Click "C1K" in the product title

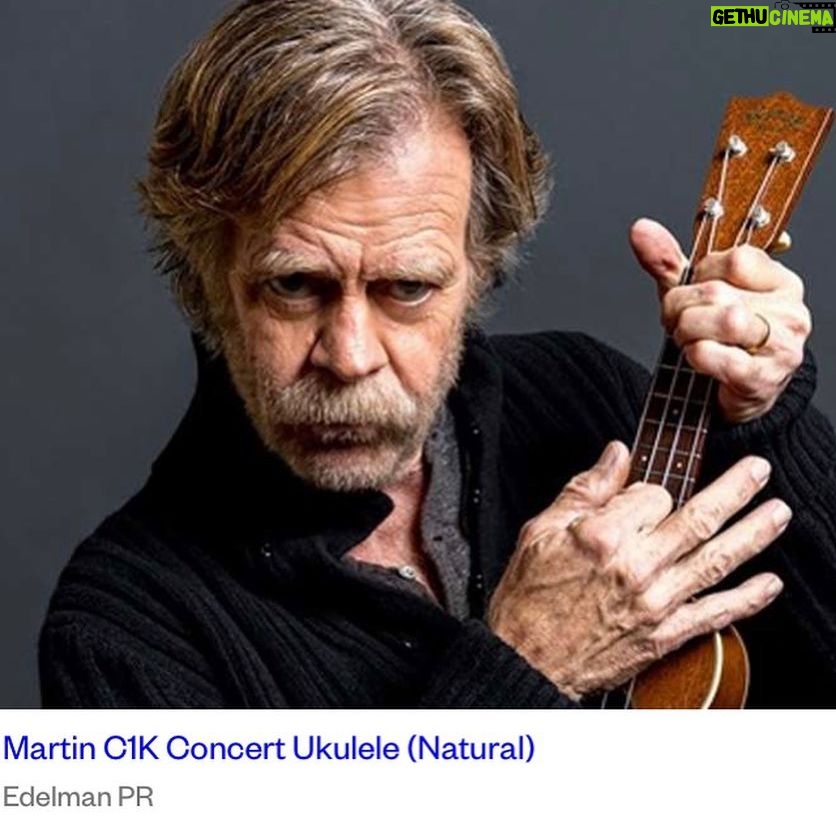(131, 748)
